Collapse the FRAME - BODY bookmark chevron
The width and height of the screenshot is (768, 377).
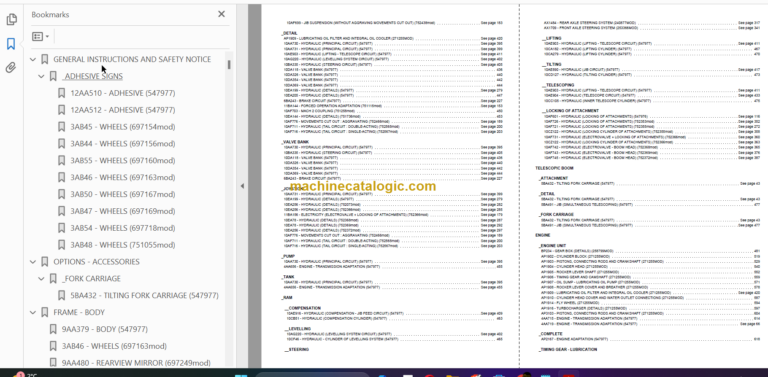(33, 312)
